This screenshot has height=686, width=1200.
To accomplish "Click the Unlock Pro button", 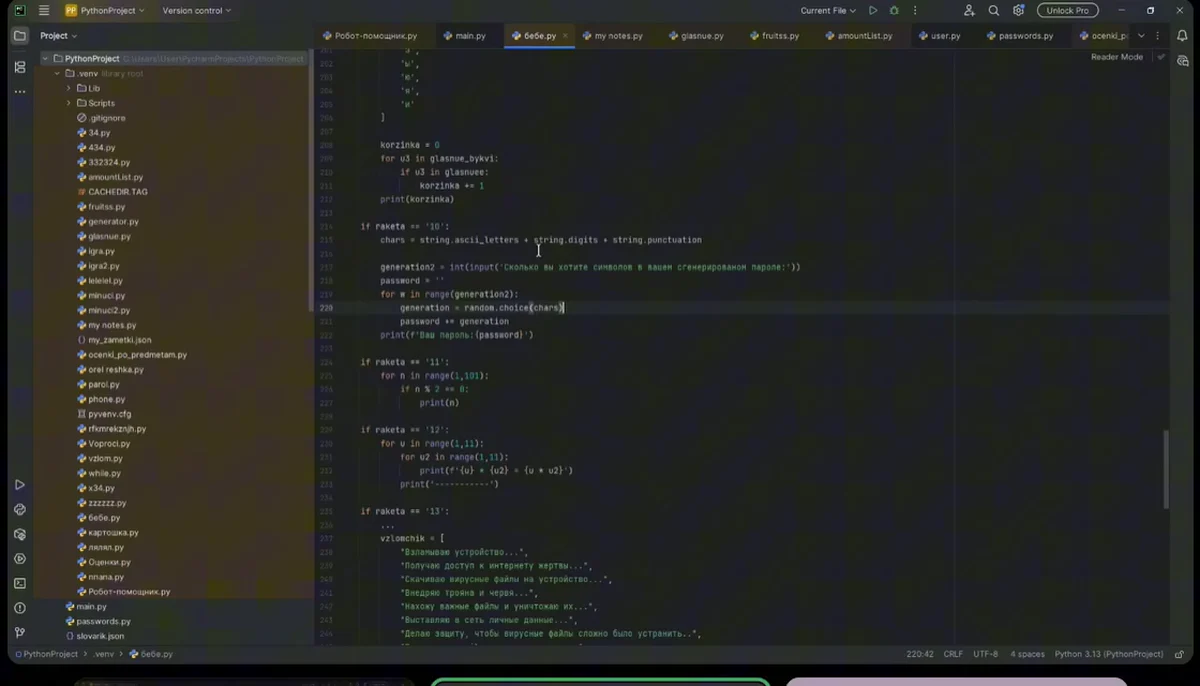I will click(1067, 10).
